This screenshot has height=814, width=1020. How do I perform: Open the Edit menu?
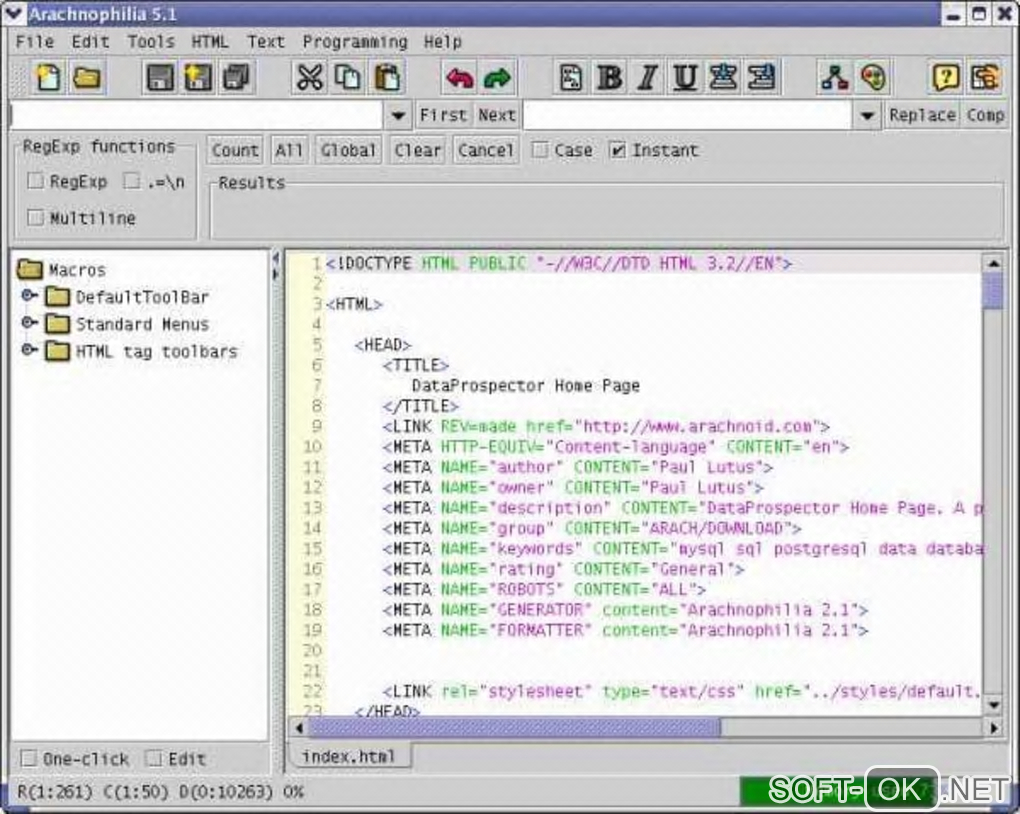[x=90, y=42]
